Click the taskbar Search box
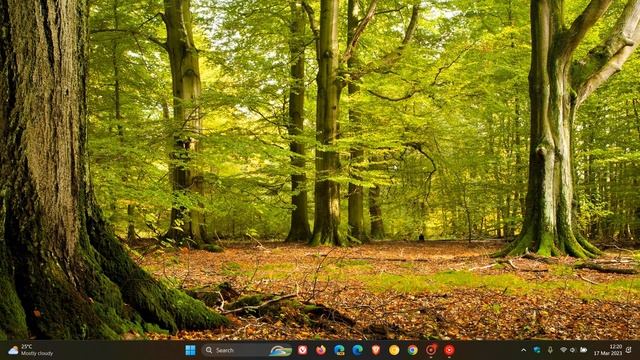 click(247, 350)
